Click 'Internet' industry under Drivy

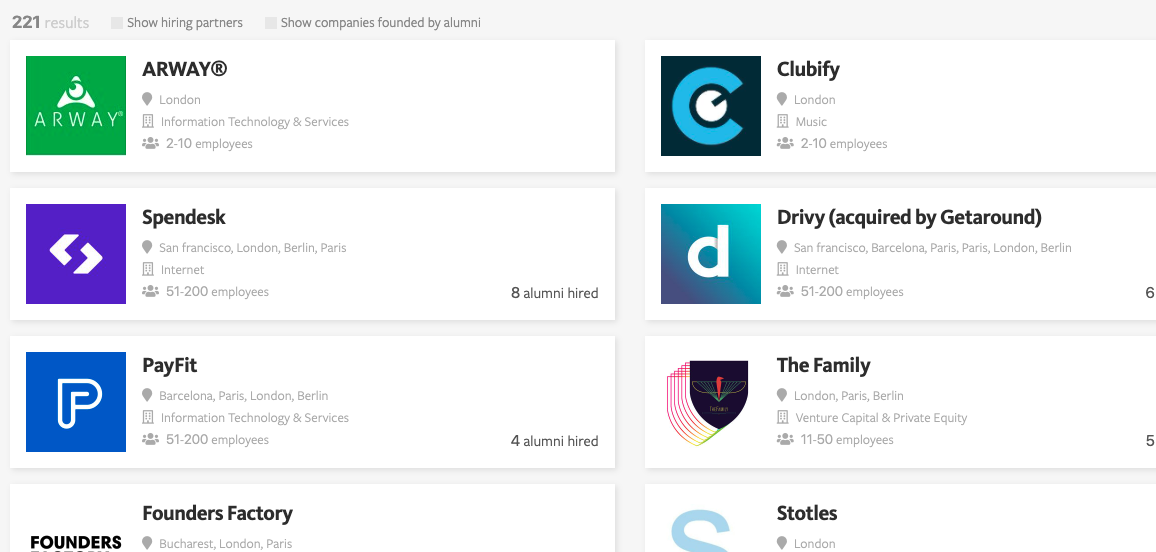click(817, 270)
